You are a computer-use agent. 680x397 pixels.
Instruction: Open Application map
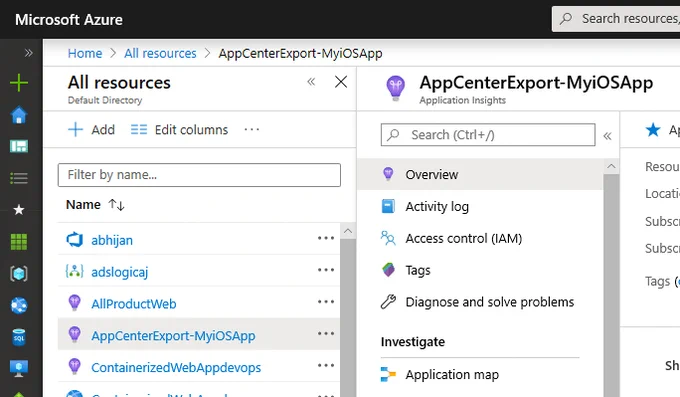[x=452, y=374]
